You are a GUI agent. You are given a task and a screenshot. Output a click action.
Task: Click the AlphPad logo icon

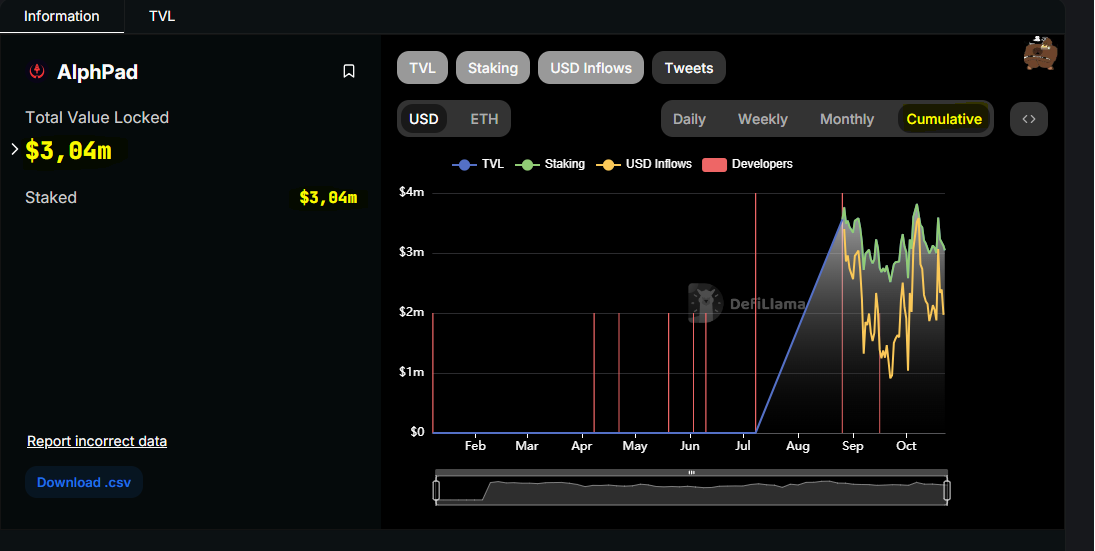coord(37,71)
